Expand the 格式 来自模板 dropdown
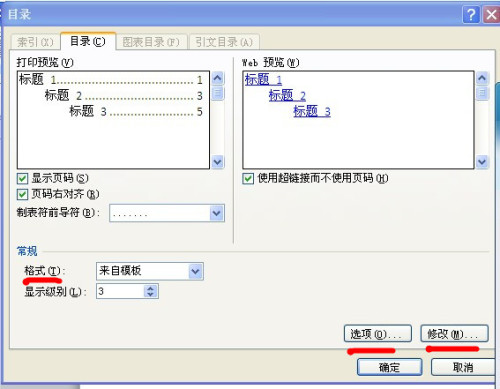Screen dimensions: 500x389 (196, 271)
